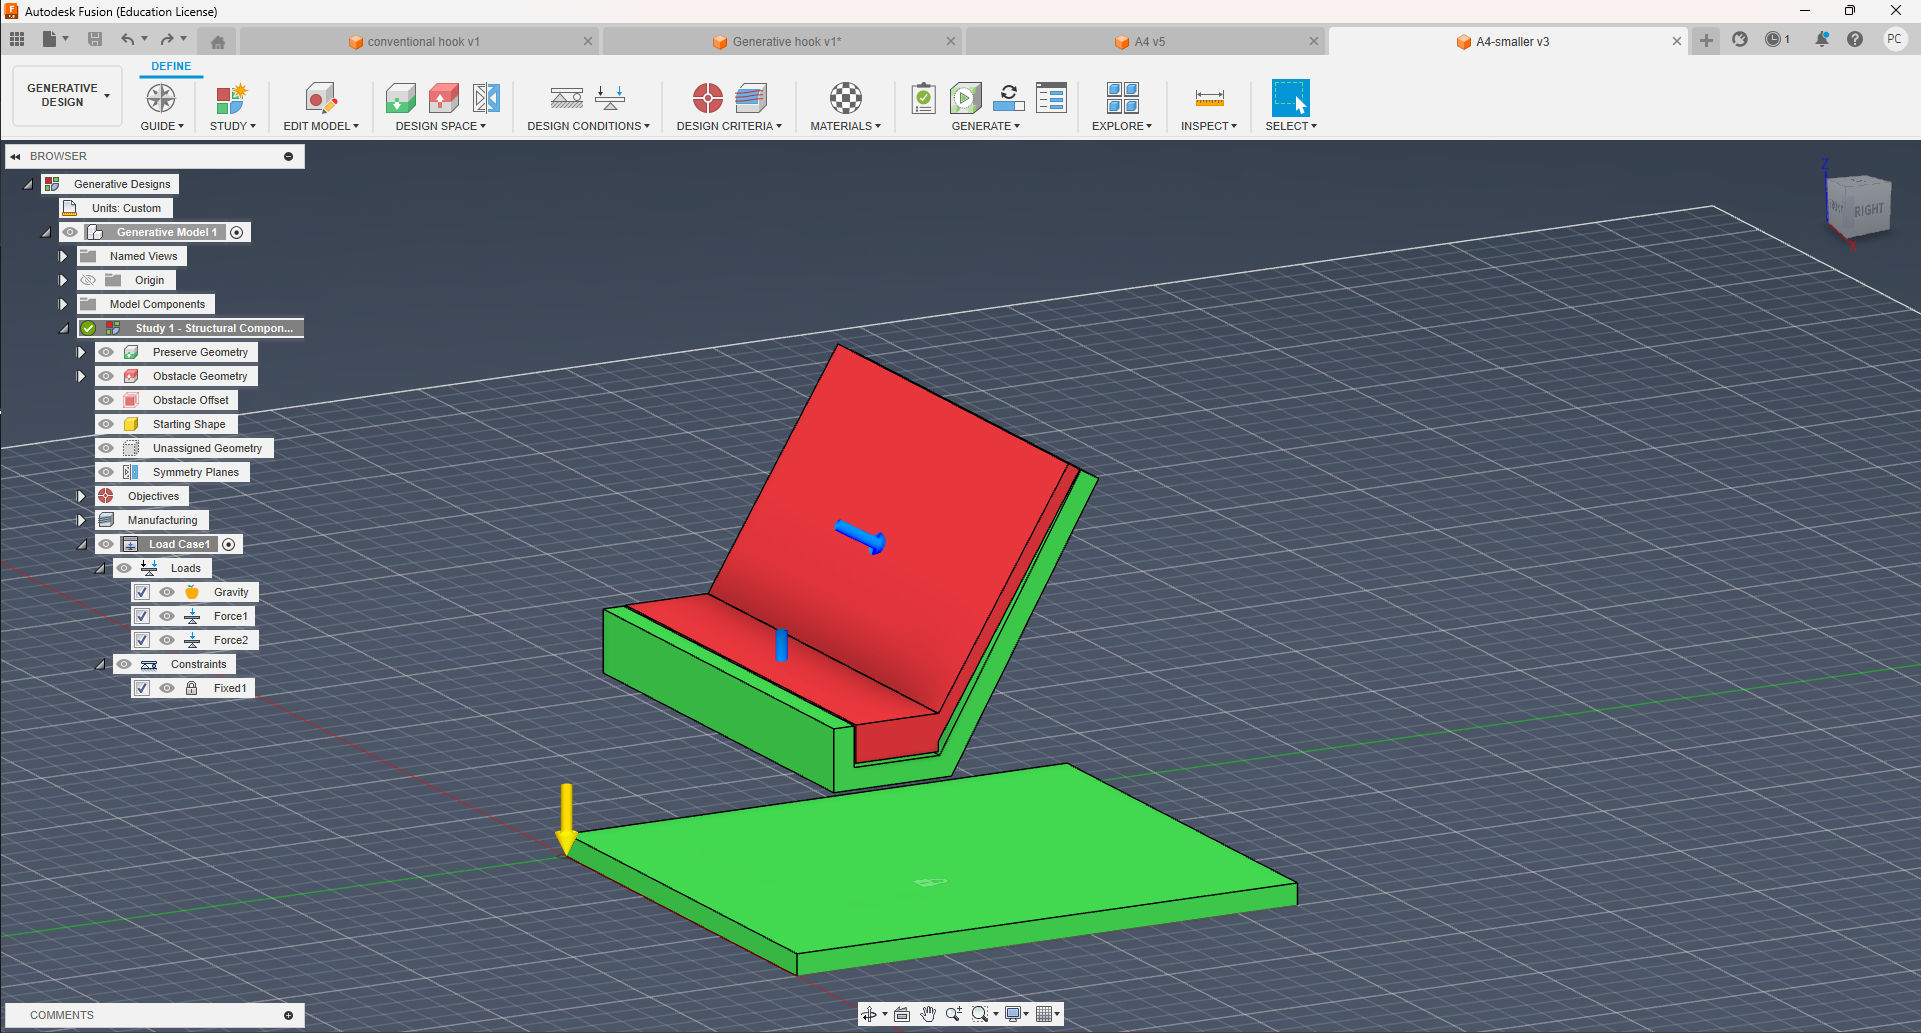This screenshot has width=1921, height=1033.
Task: Hide Preserve Geometry via its eye icon
Action: 106,352
